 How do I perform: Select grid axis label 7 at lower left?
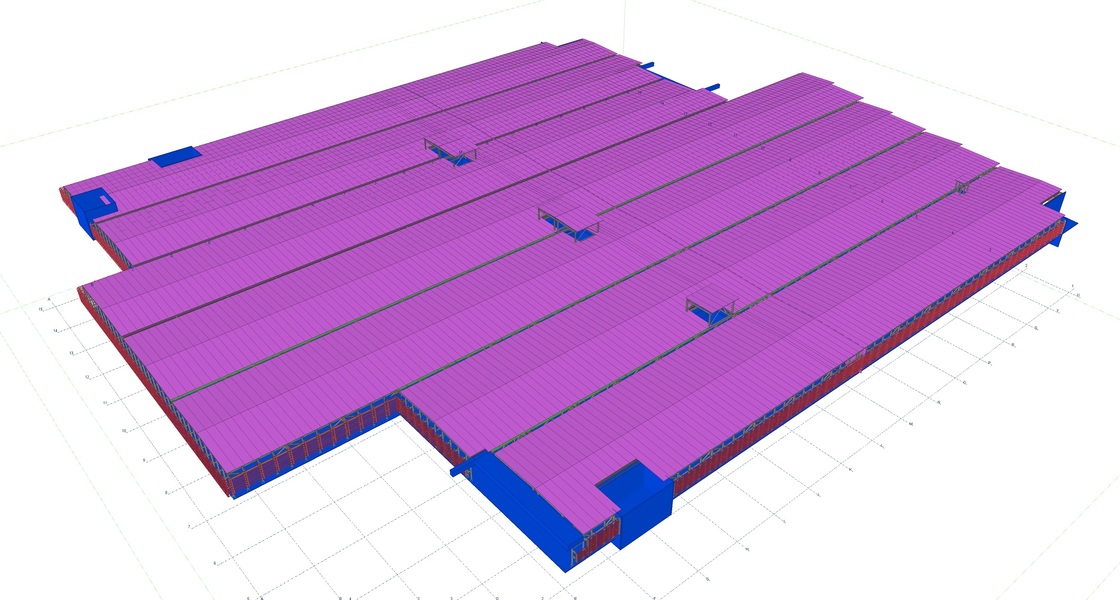coord(189,524)
